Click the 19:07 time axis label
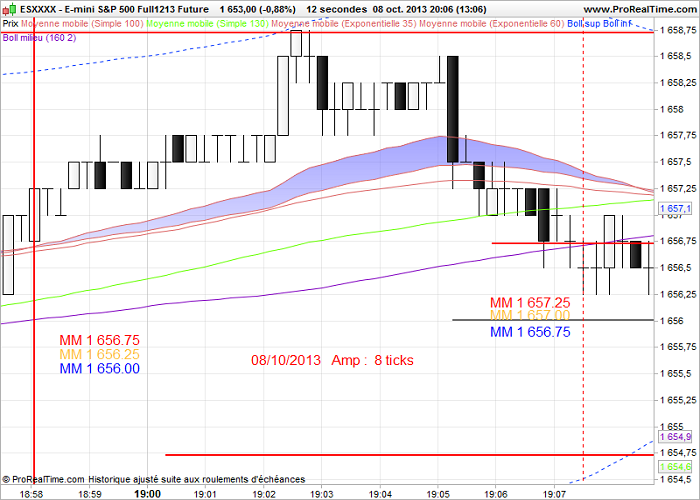The height and width of the screenshot is (500, 700). (x=554, y=494)
